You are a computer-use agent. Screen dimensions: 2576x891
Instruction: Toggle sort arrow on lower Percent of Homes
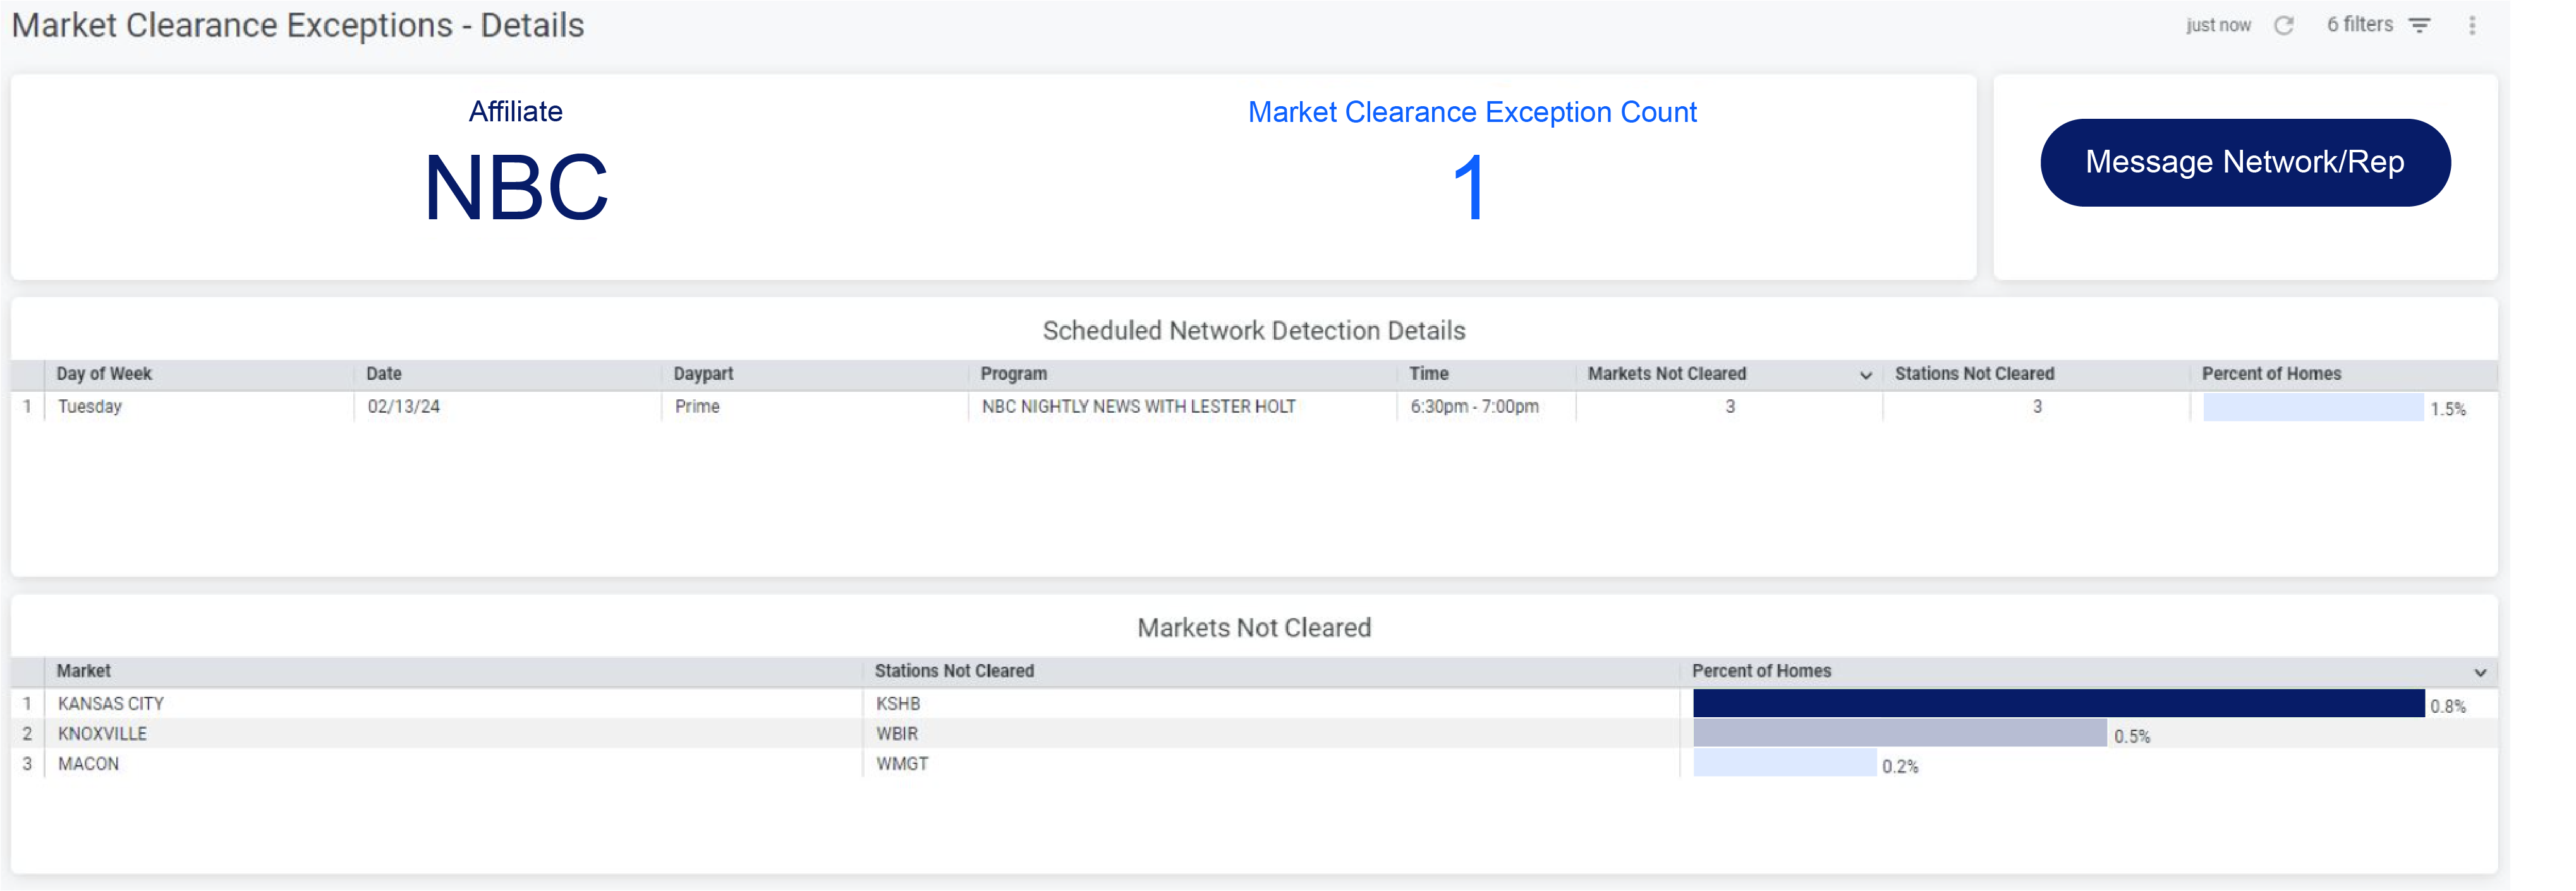tap(2480, 672)
